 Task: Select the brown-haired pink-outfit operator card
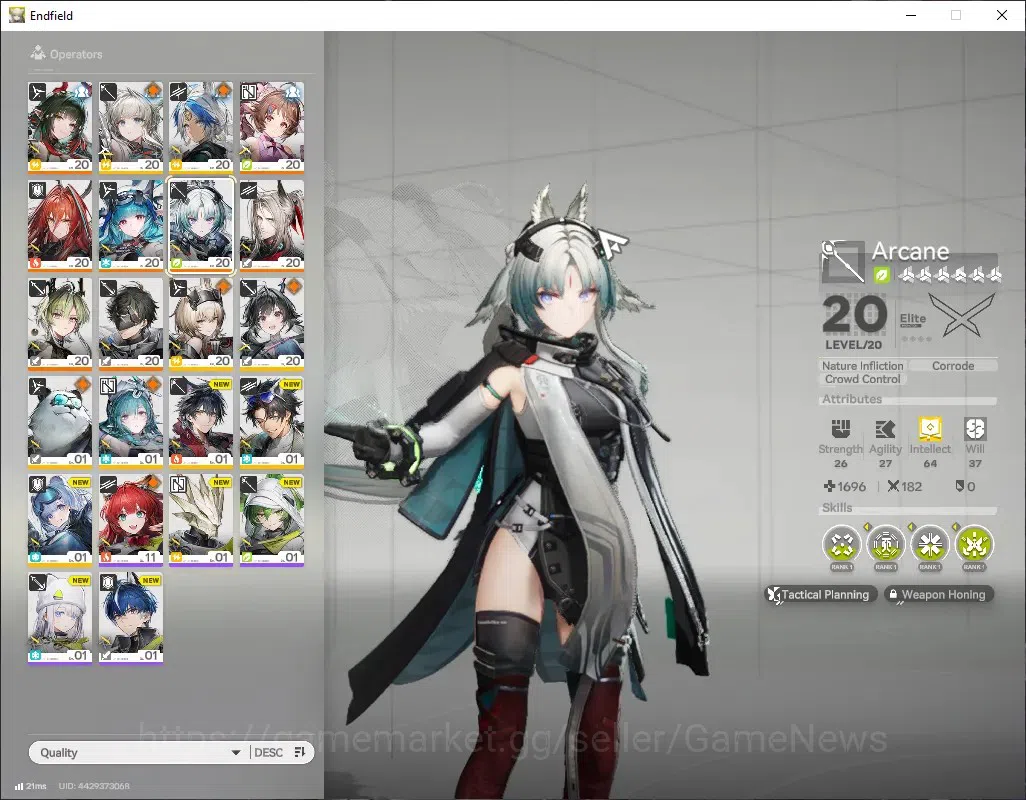pyautogui.click(x=272, y=127)
